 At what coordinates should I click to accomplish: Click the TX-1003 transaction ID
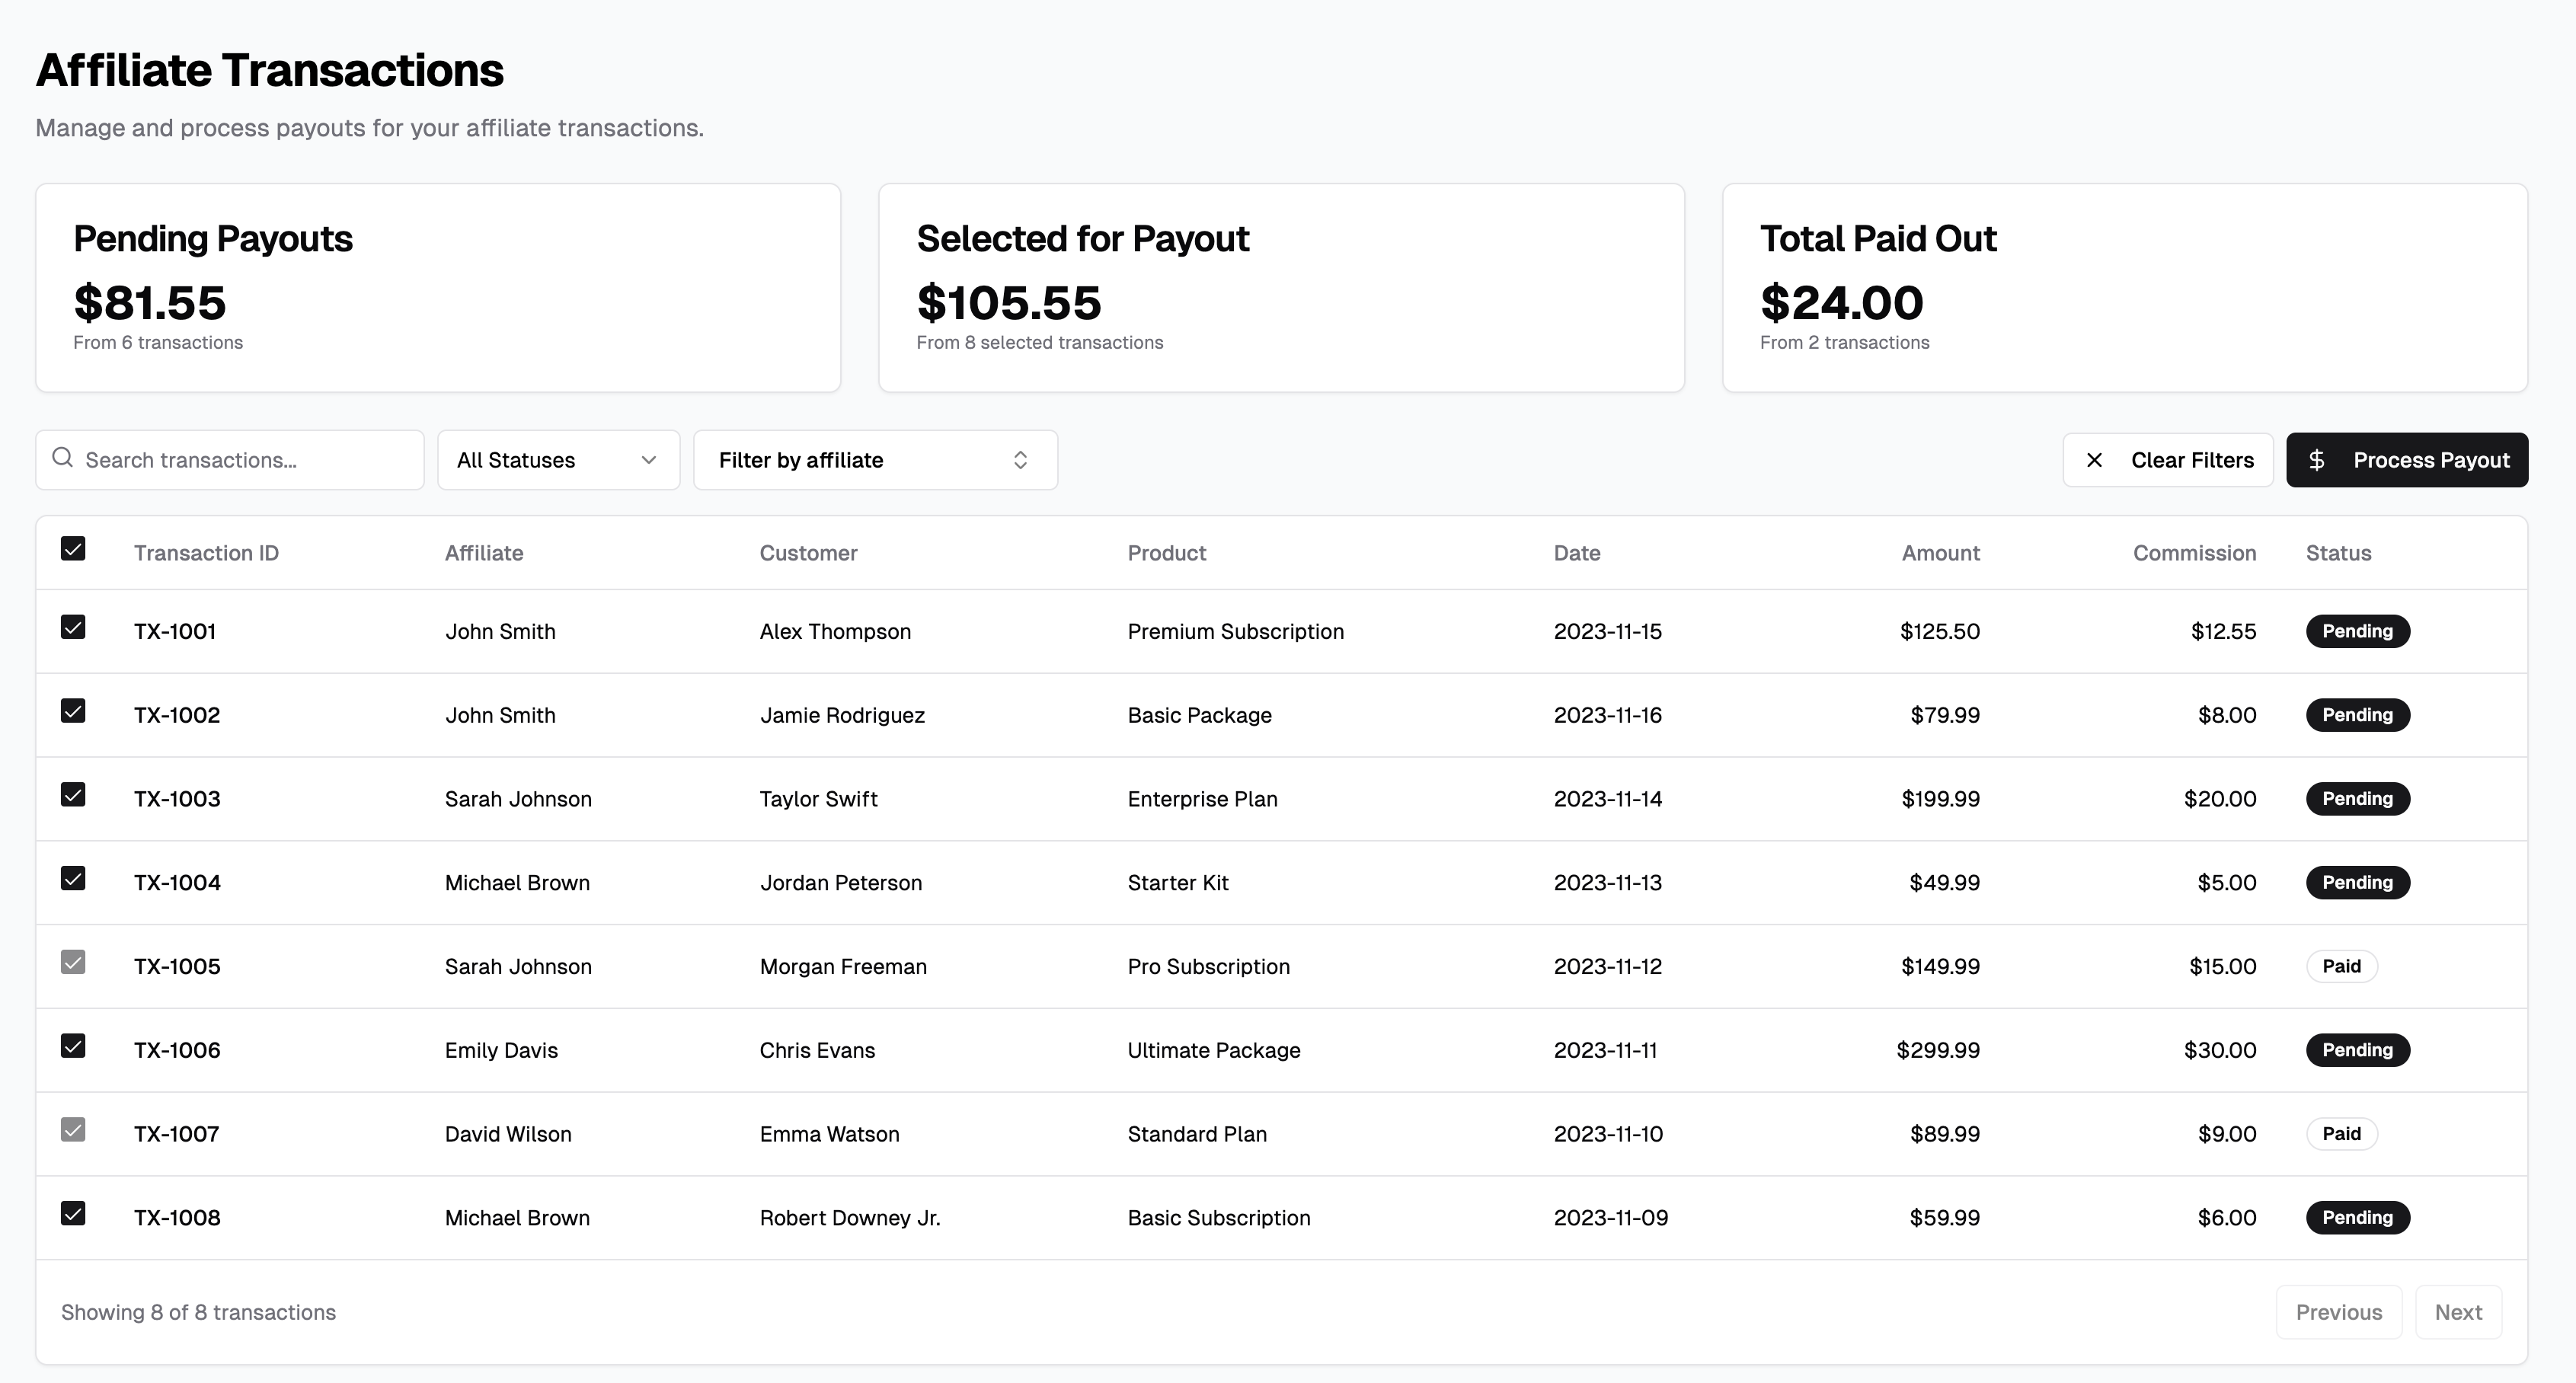pos(177,799)
